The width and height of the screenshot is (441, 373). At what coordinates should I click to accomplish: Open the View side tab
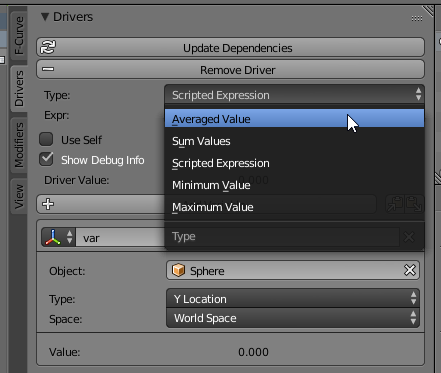point(19,196)
